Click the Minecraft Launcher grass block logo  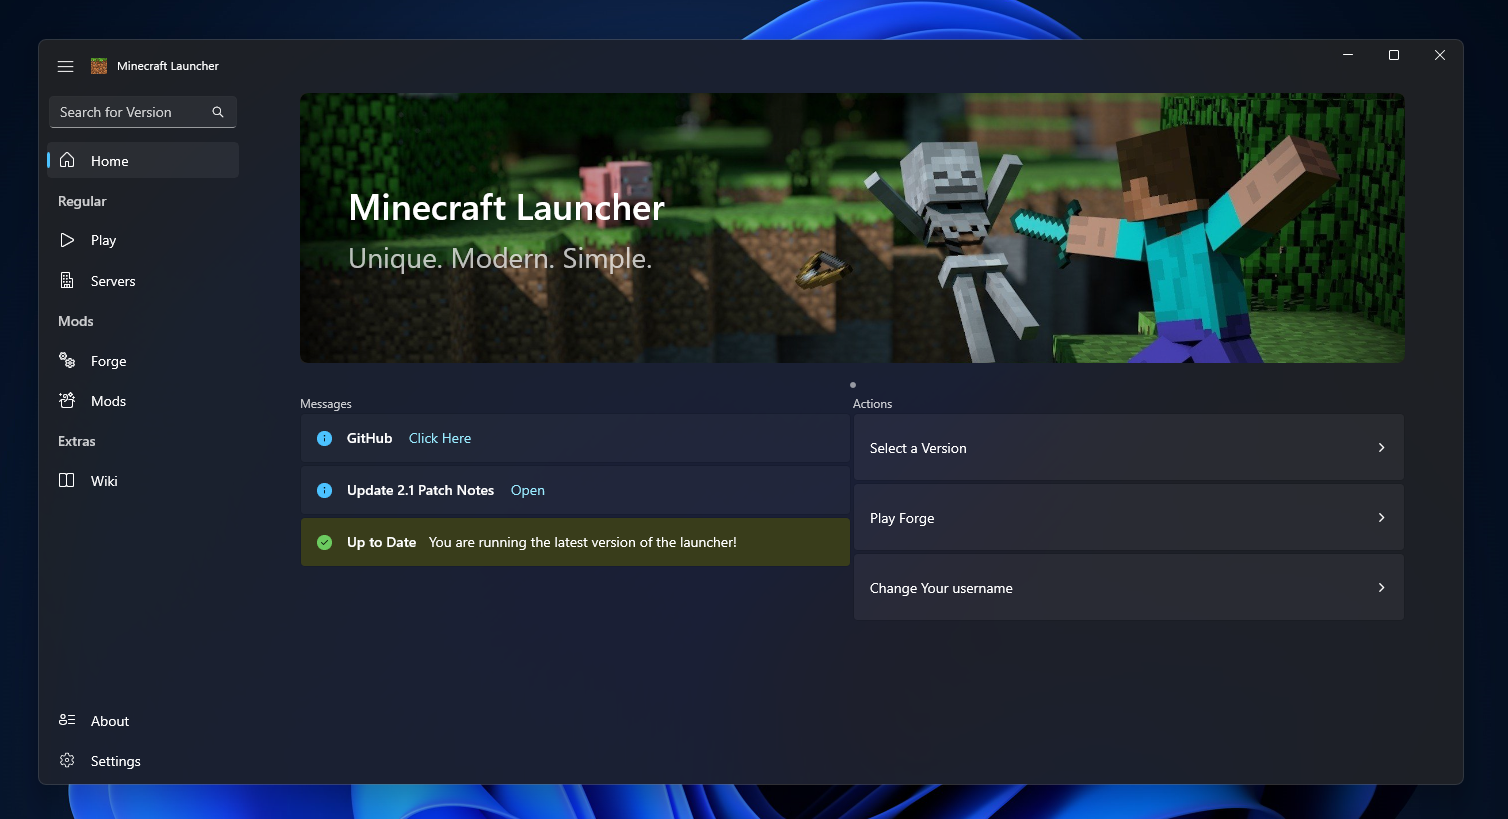[98, 65]
